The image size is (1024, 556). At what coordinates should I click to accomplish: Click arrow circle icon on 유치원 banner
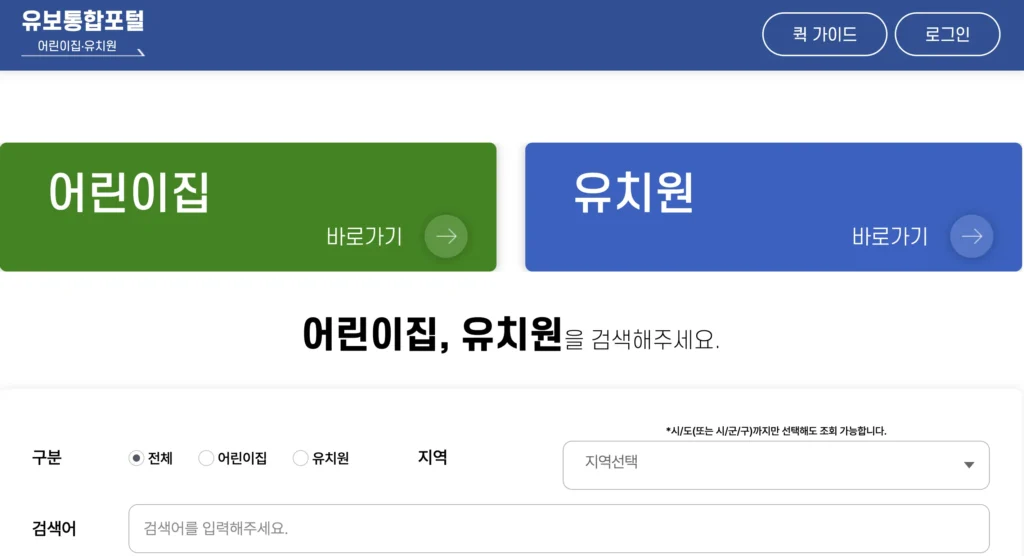click(x=971, y=236)
